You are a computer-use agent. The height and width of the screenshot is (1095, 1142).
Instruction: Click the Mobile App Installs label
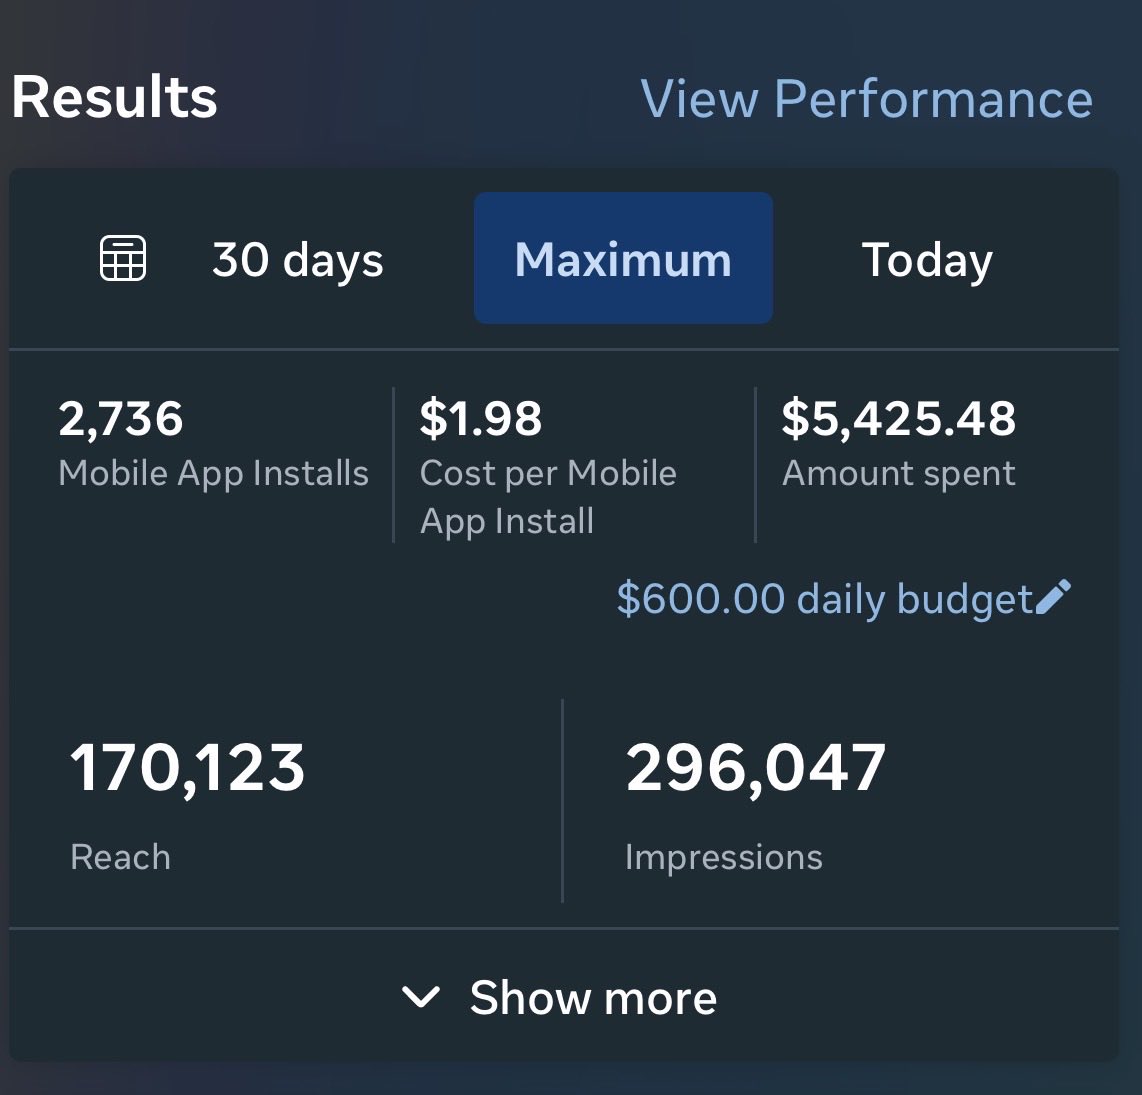tap(213, 473)
